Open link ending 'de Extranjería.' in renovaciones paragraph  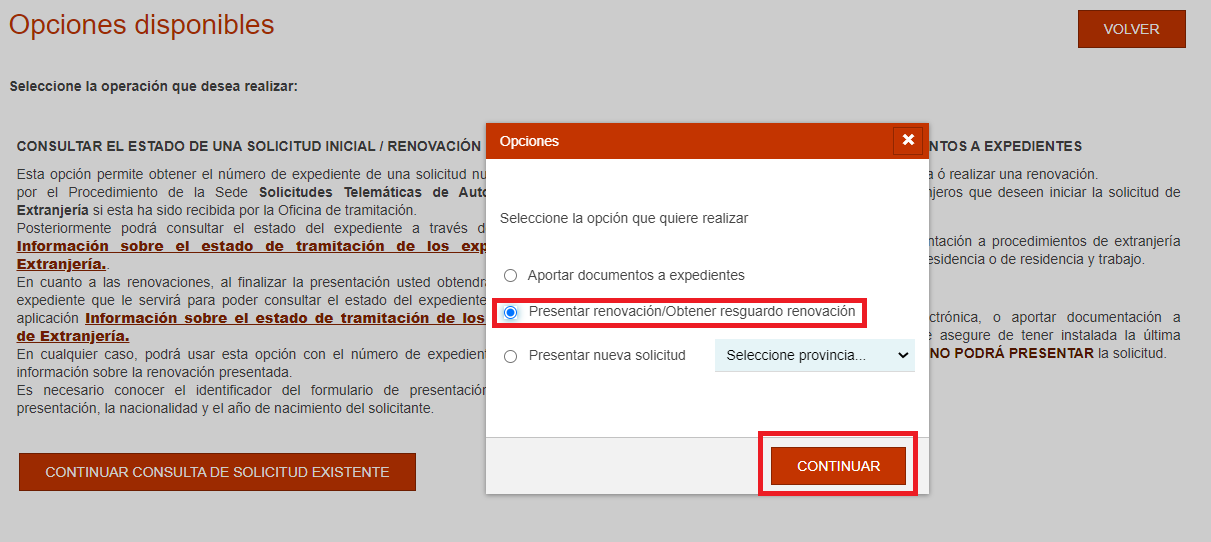(73, 336)
